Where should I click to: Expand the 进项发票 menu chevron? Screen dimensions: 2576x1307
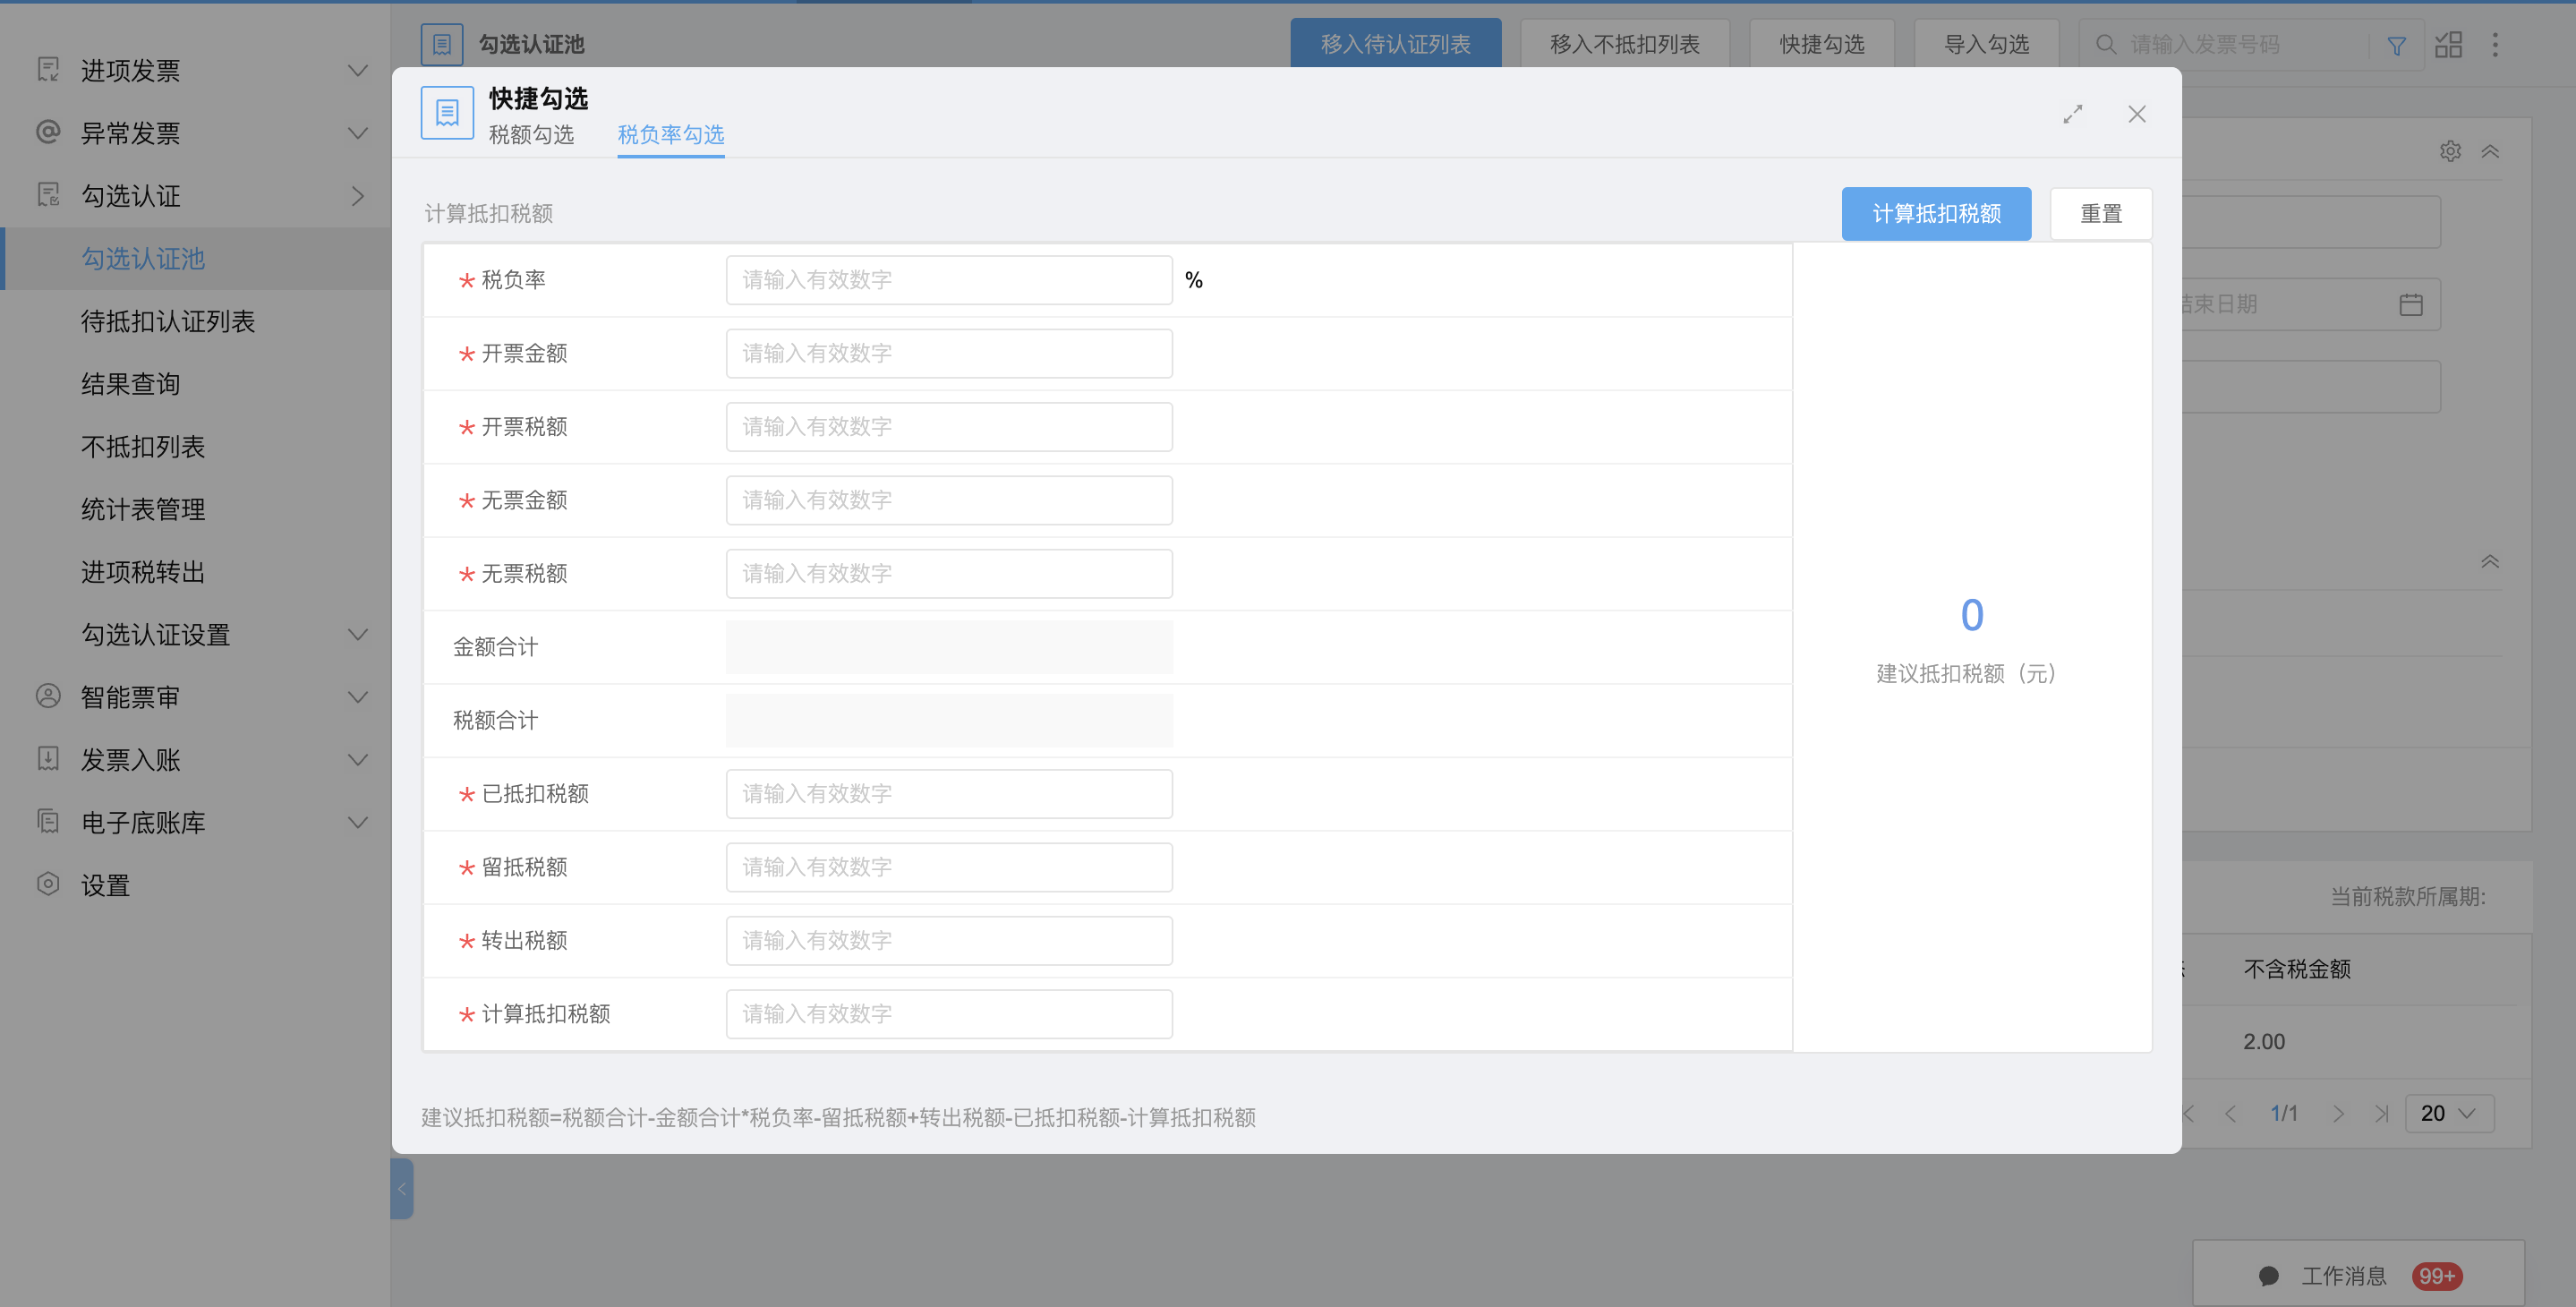point(357,70)
